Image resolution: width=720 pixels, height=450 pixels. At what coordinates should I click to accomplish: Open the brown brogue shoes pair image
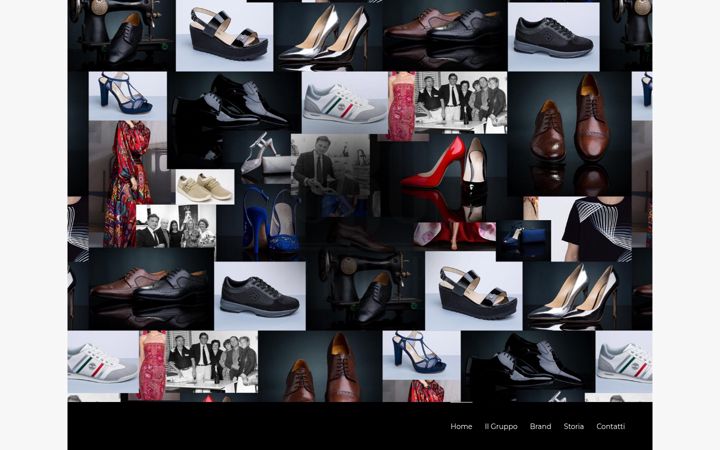click(569, 134)
